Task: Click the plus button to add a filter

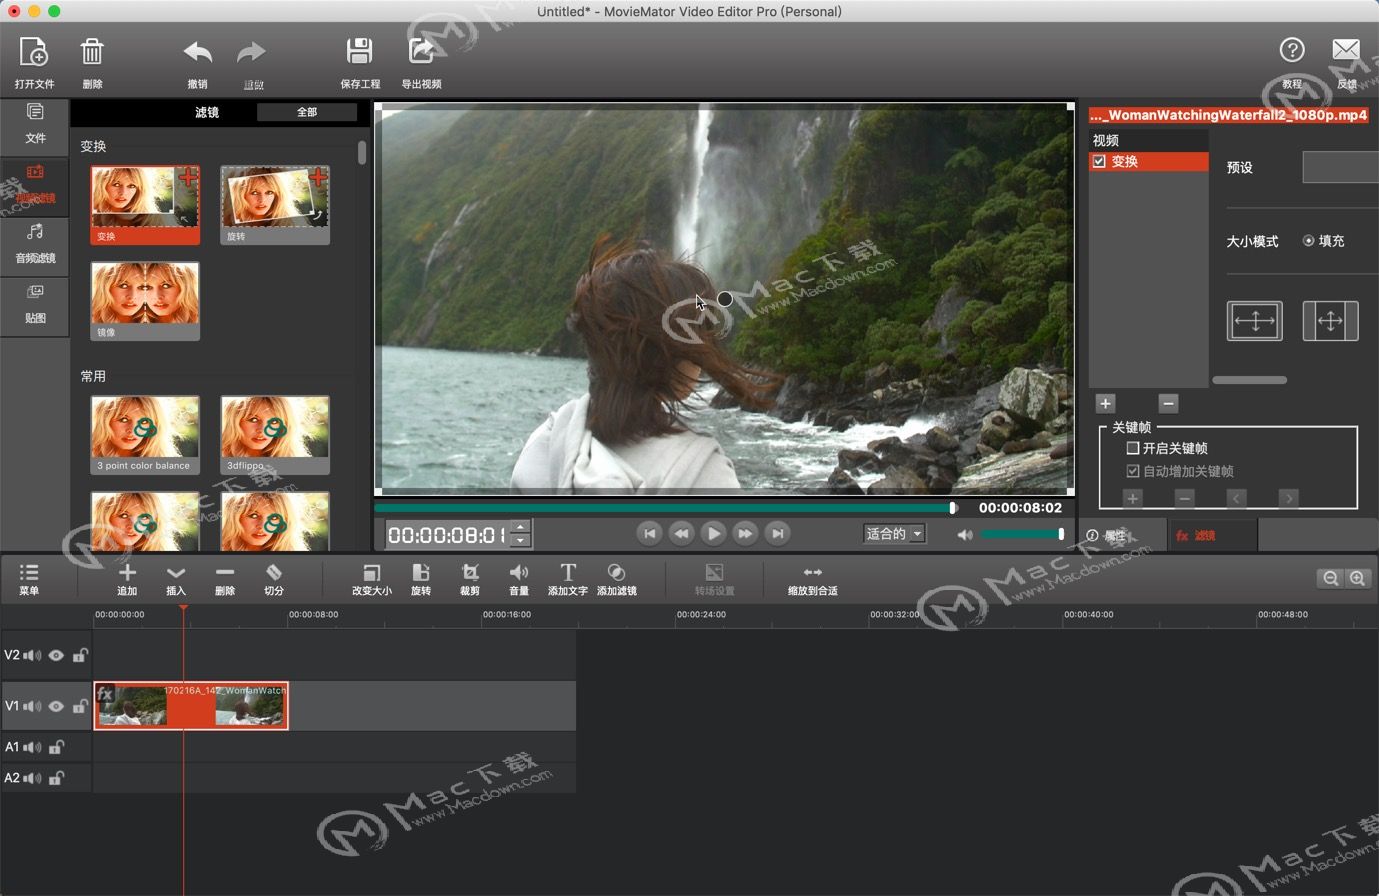Action: 1105,404
